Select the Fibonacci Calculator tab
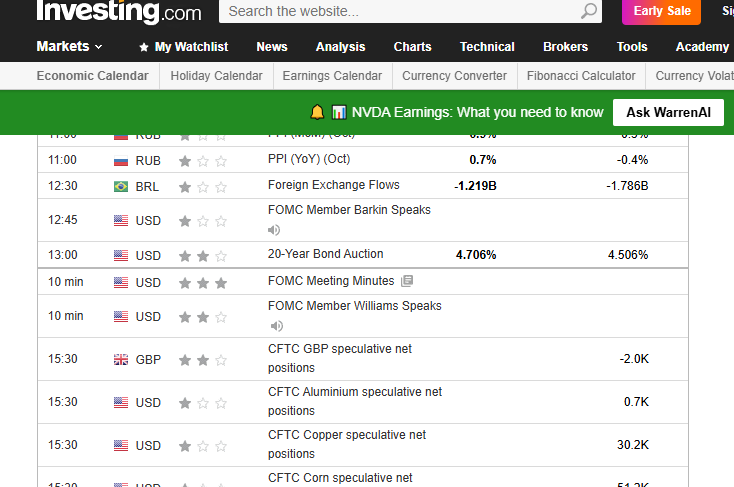This screenshot has width=734, height=487. pos(581,75)
